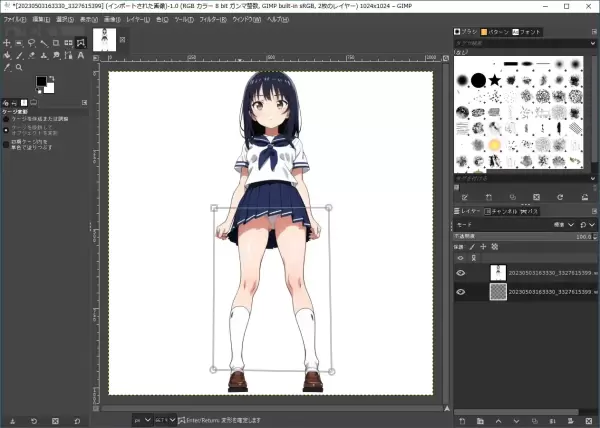The image size is (600, 428).
Task: Select the solid star brush
Action: [495, 80]
